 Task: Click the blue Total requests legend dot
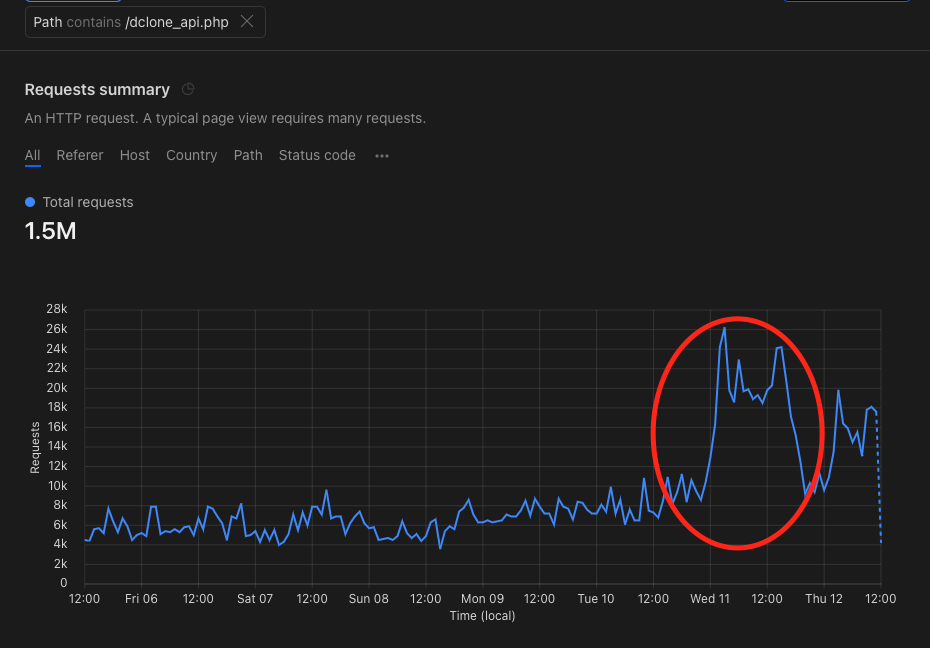coord(28,202)
